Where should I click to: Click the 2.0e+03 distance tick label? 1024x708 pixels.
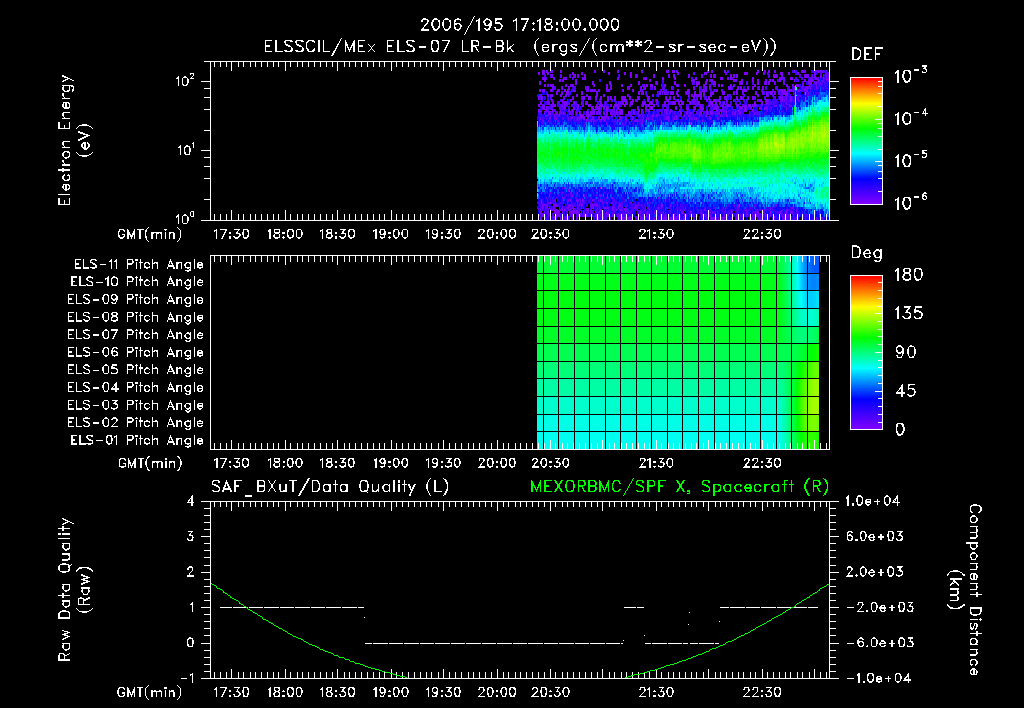[x=875, y=572]
